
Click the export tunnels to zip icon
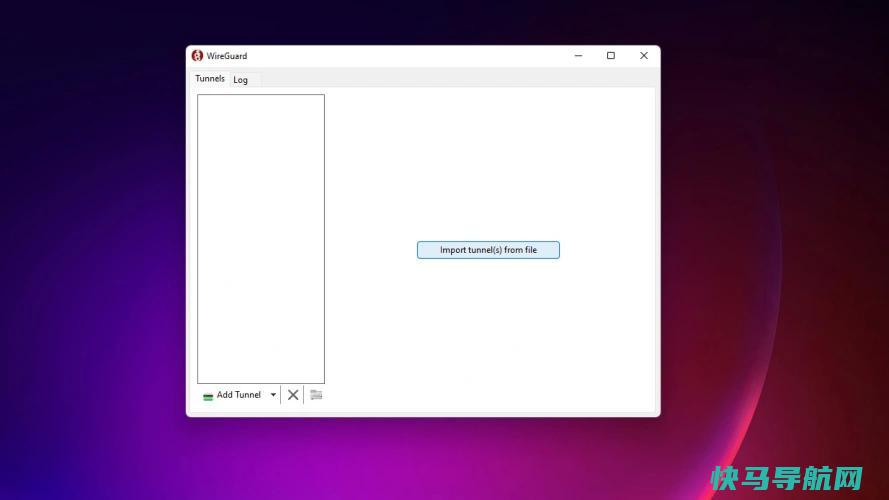pyautogui.click(x=316, y=395)
